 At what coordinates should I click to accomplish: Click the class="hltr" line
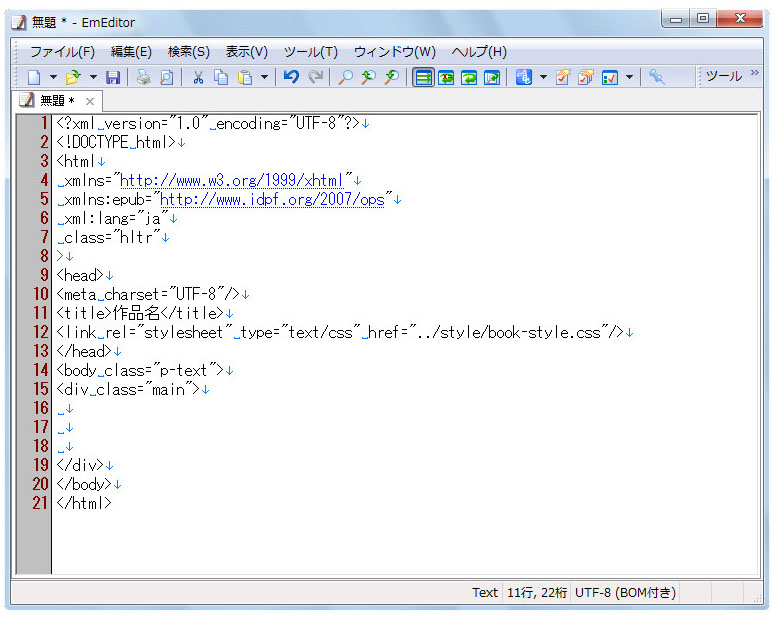pos(109,238)
